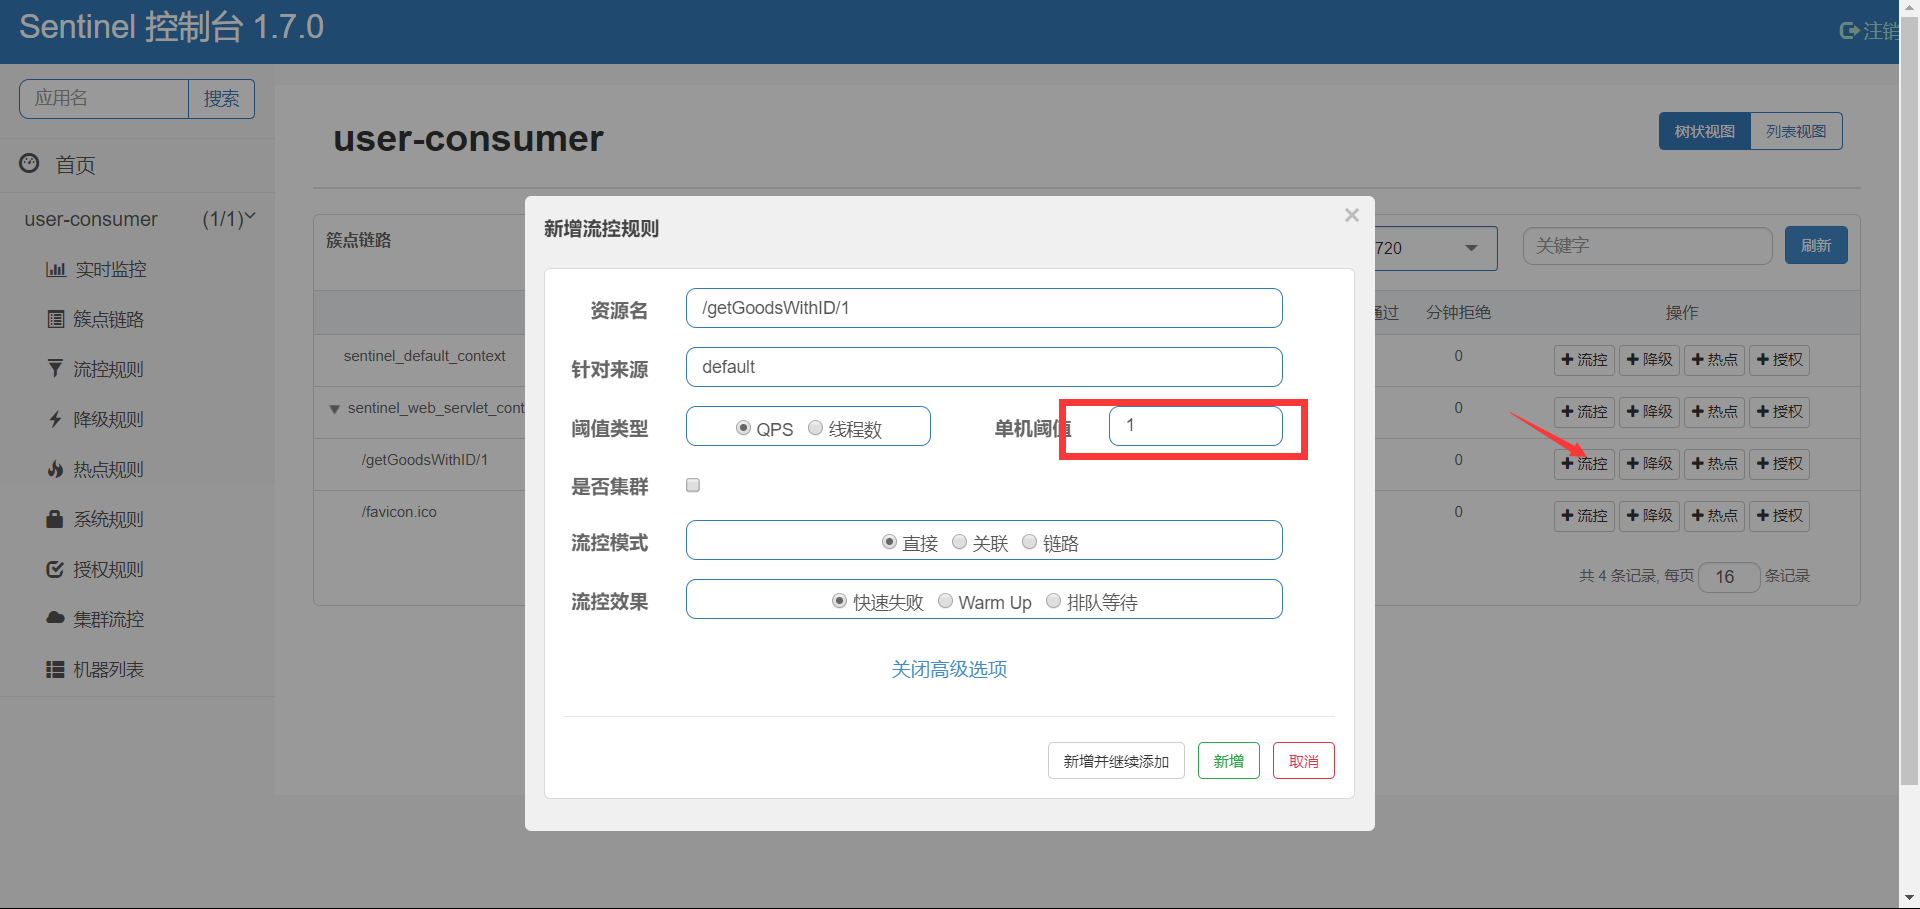Image resolution: width=1920 pixels, height=909 pixels.
Task: Select 排队等待 flow control effect
Action: (1053, 601)
